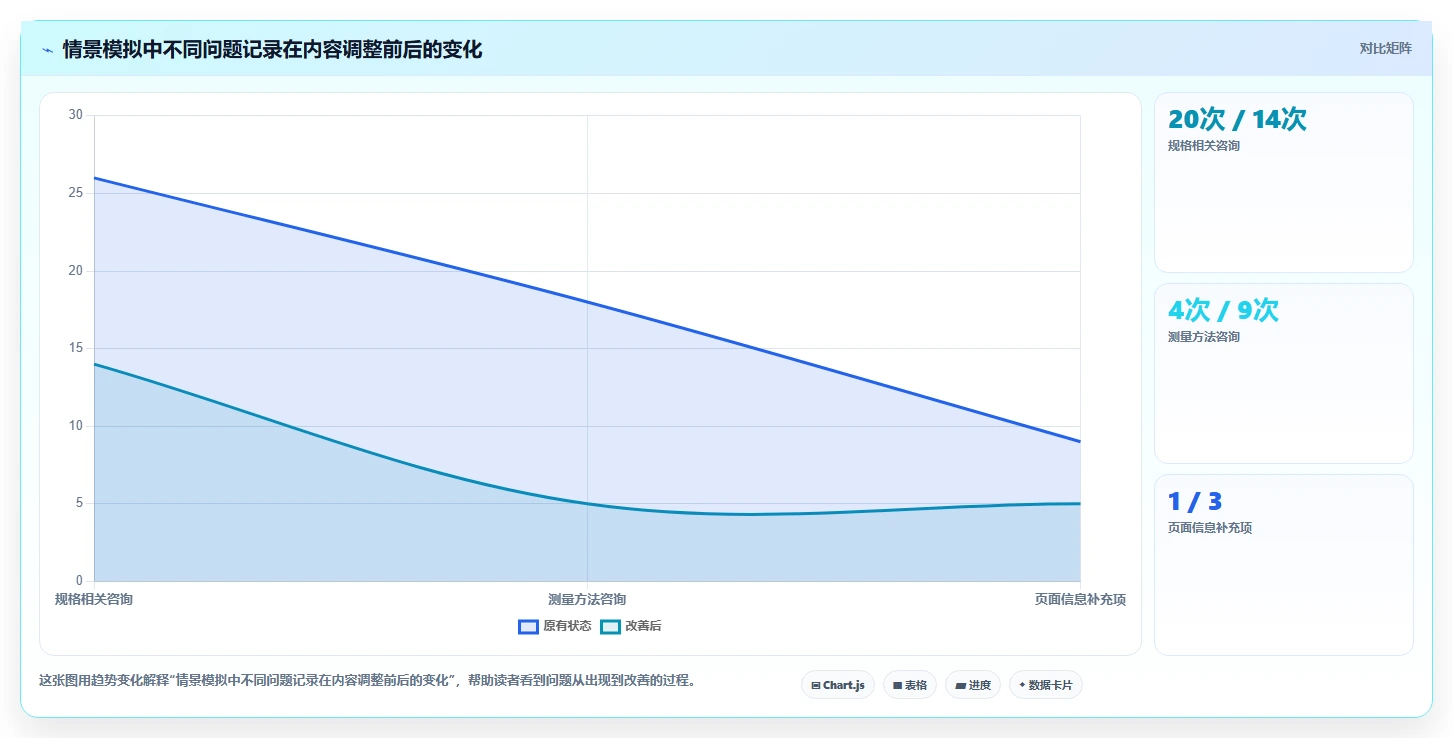Click the Chart.js tag pill
Image resolution: width=1453 pixels, height=738 pixels.
point(838,685)
